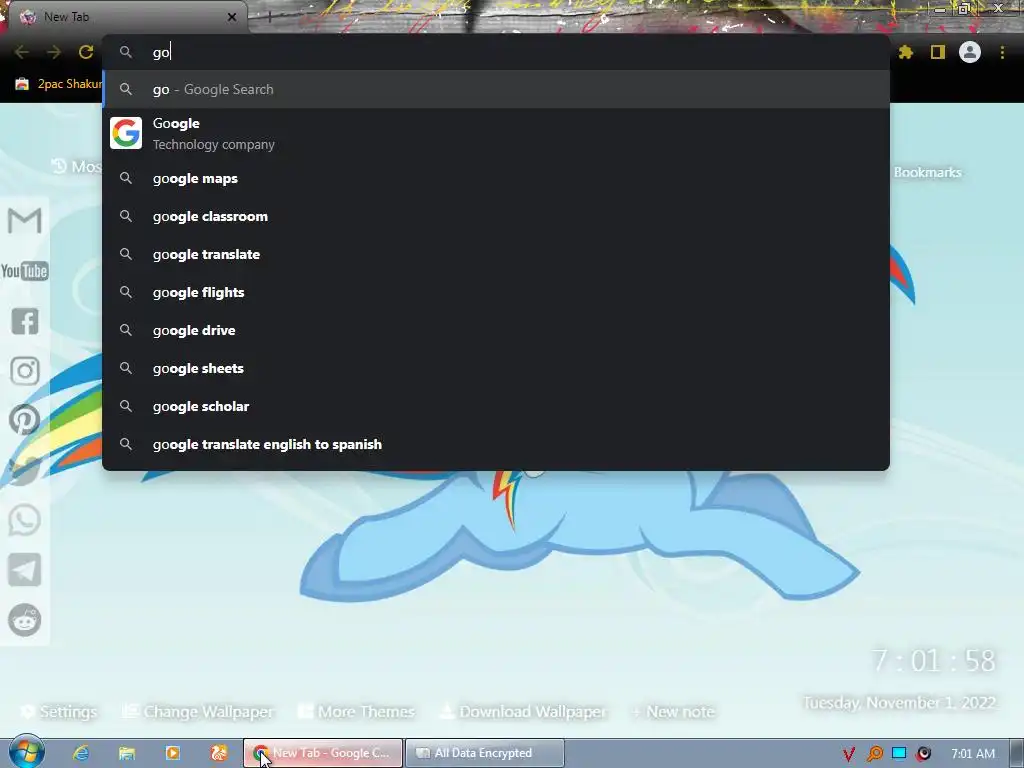
Task: Launch the media player taskbar icon
Action: click(x=173, y=753)
